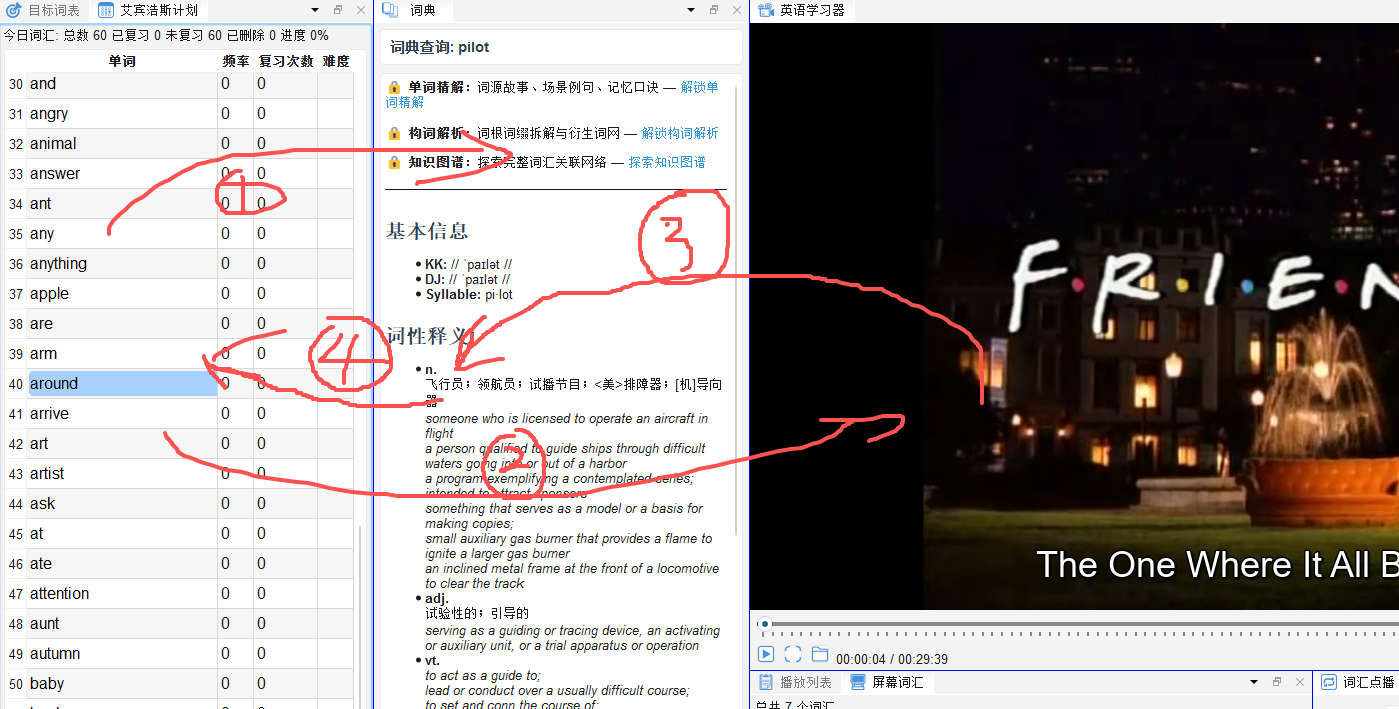Sort by the 单词 column header
Image resolution: width=1399 pixels, height=709 pixels.
(x=122, y=61)
